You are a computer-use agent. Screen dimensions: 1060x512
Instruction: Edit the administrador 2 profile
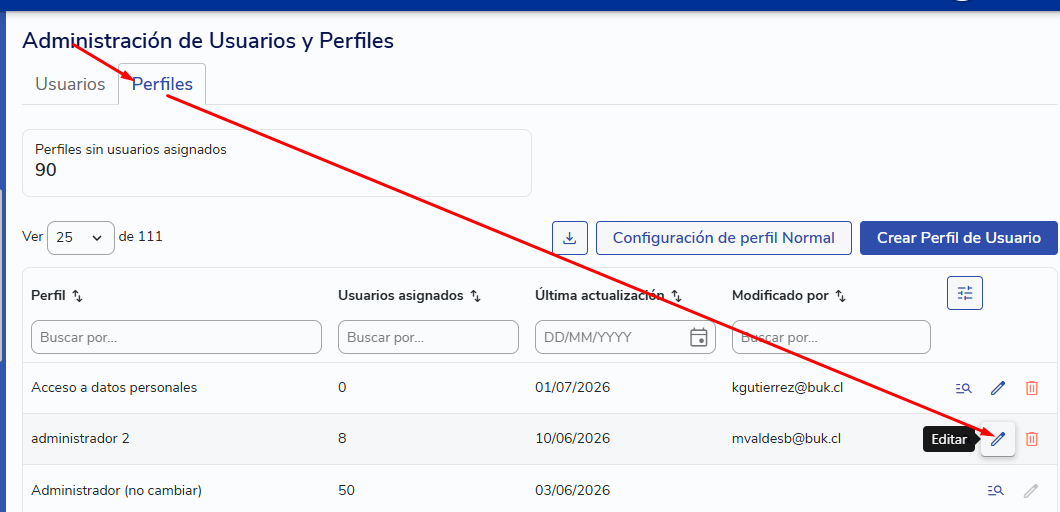(998, 439)
